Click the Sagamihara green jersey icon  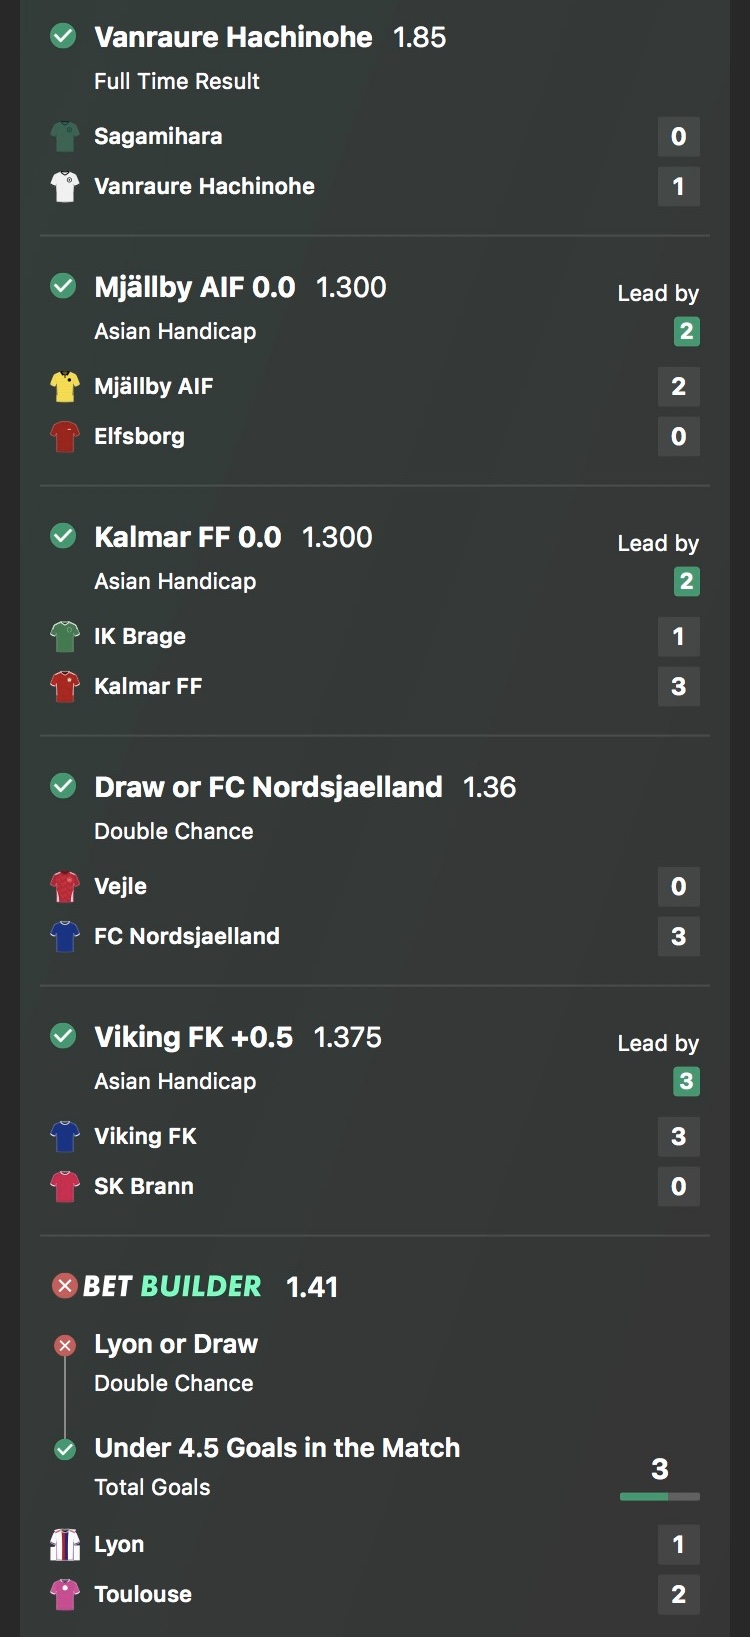tap(65, 137)
